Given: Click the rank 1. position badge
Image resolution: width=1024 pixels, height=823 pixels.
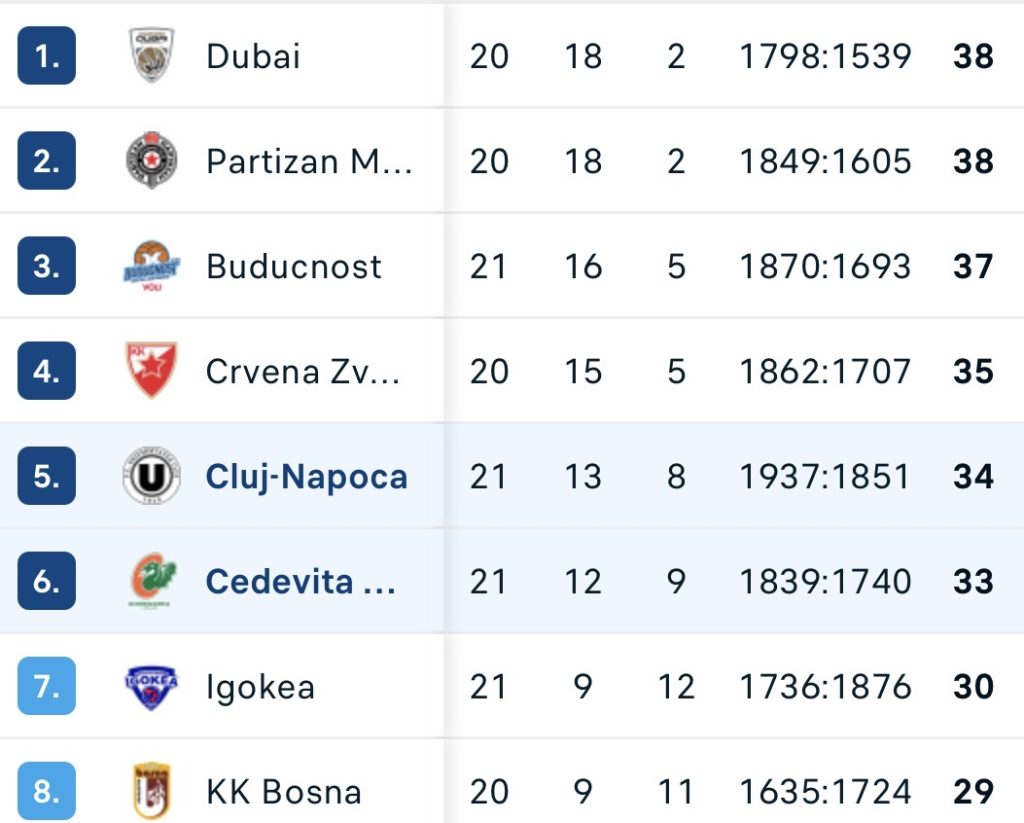Looking at the screenshot, I should (46, 56).
